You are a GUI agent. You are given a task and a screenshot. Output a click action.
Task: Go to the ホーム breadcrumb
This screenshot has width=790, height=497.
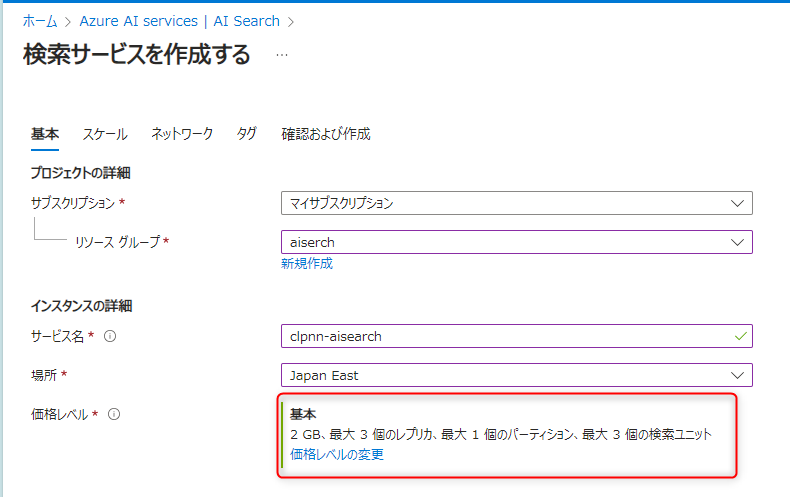click(x=40, y=21)
